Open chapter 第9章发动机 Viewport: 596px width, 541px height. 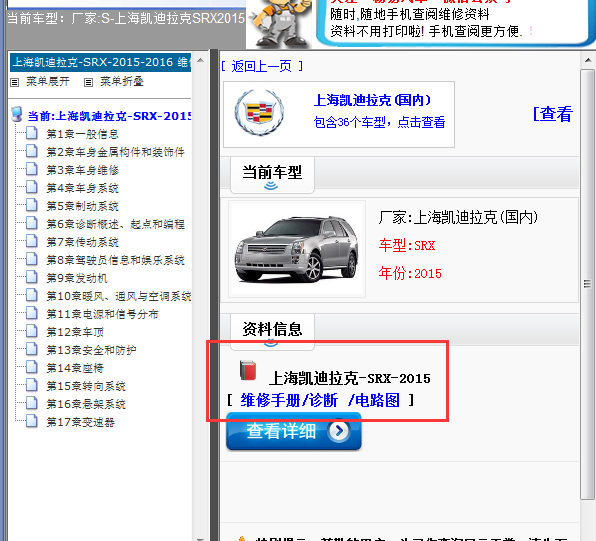pos(77,278)
